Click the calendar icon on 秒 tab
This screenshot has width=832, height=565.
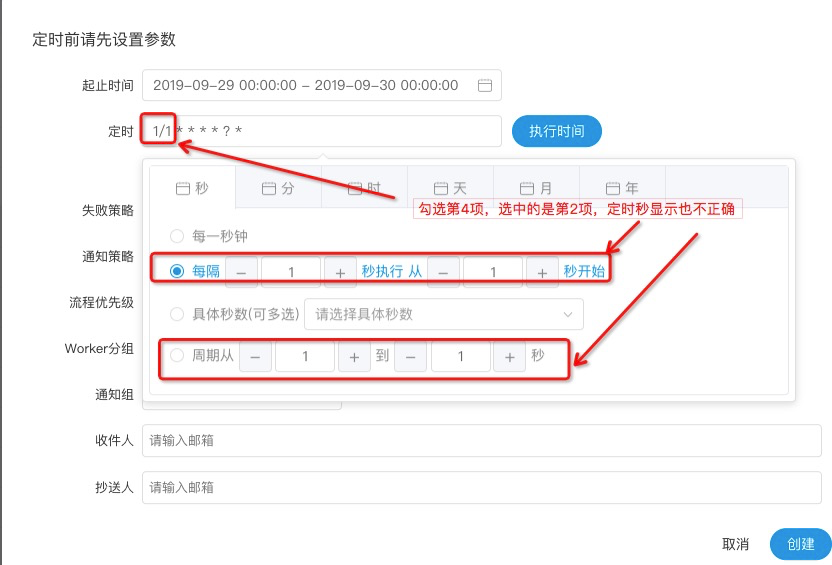point(183,188)
